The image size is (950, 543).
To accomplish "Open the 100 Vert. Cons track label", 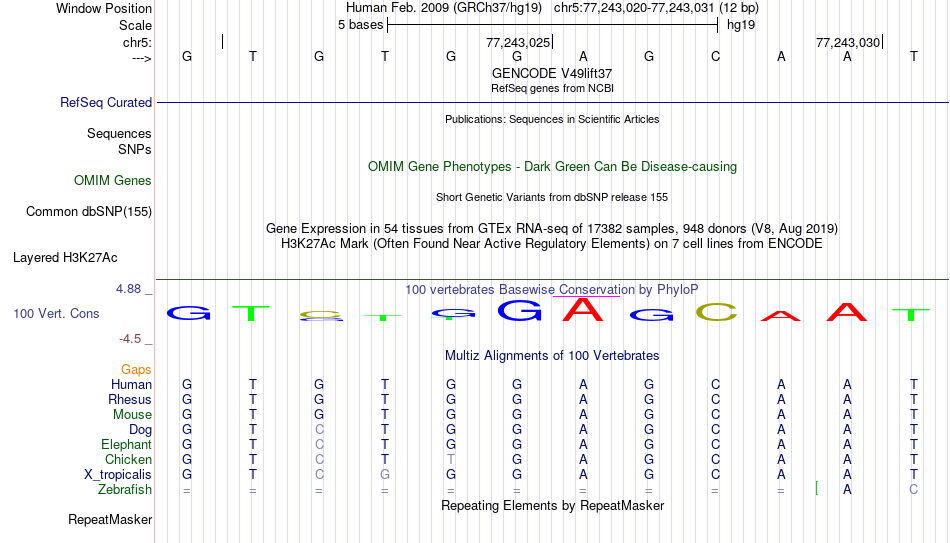I will 56,313.
